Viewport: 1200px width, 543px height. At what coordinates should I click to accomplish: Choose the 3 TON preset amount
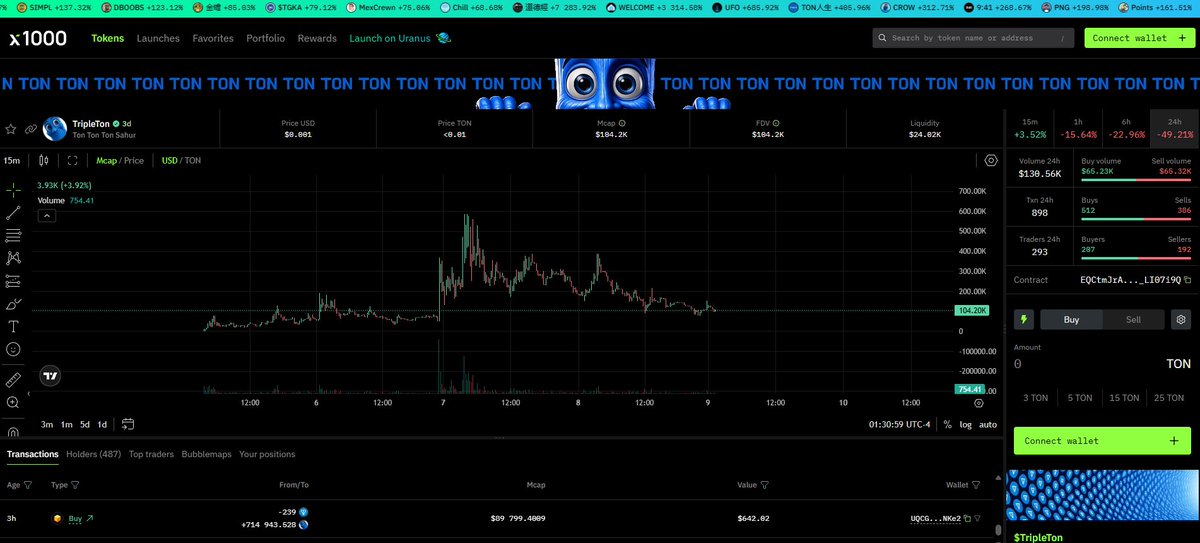(x=1034, y=397)
